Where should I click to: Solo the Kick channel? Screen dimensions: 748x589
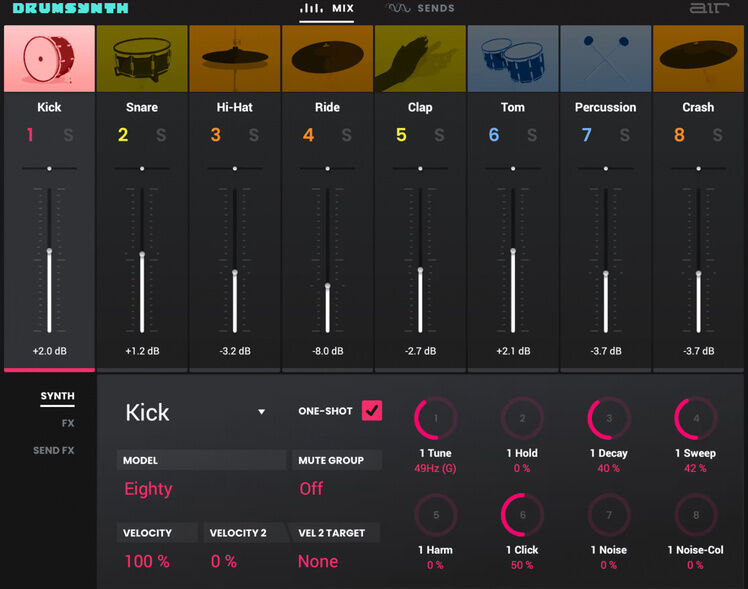(x=68, y=135)
